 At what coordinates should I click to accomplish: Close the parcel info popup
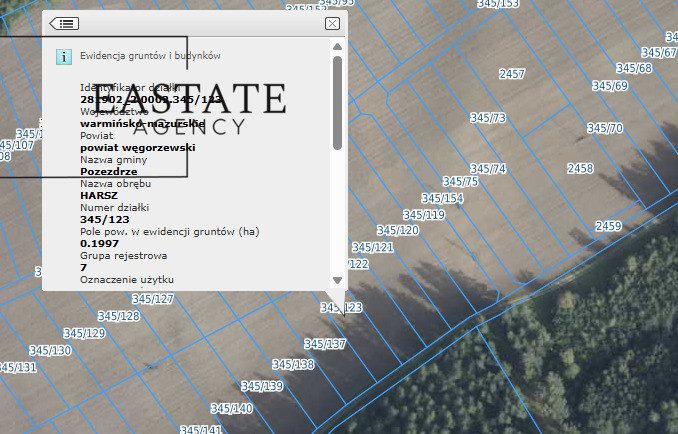tap(332, 23)
